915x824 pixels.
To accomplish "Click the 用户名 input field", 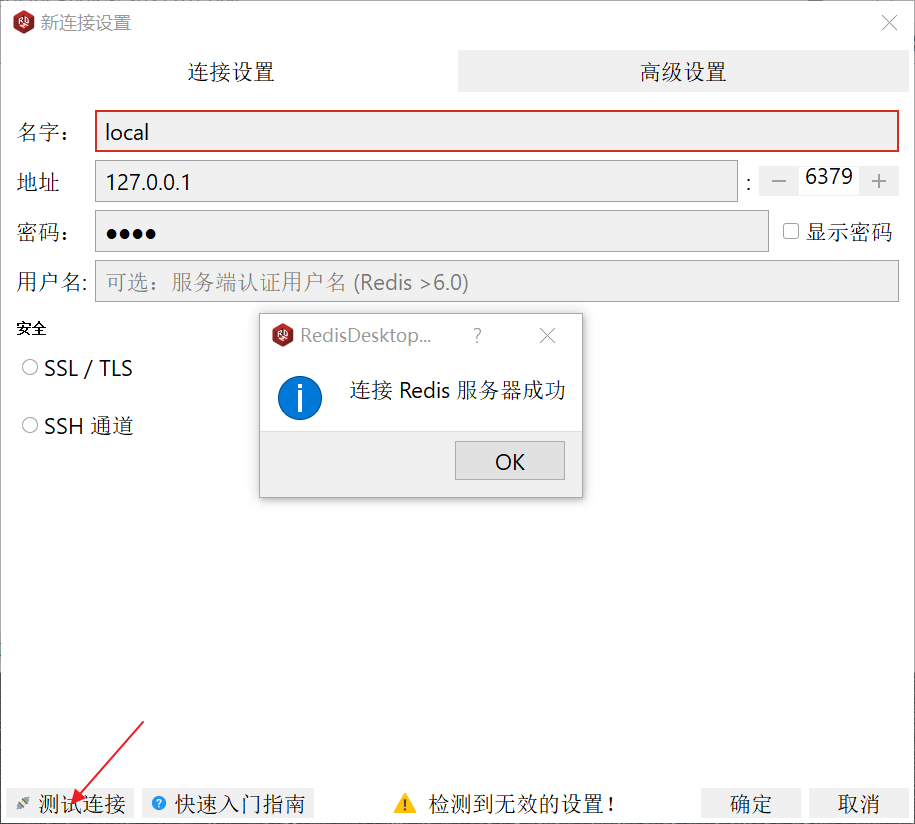I will coord(496,282).
